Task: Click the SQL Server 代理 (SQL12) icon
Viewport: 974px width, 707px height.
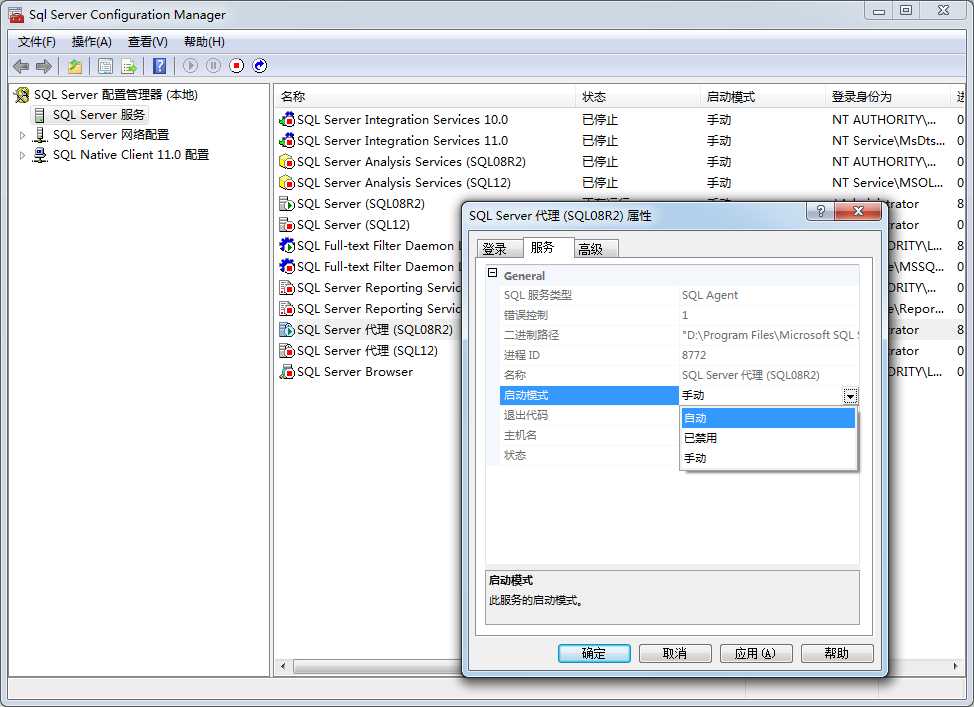Action: (286, 351)
